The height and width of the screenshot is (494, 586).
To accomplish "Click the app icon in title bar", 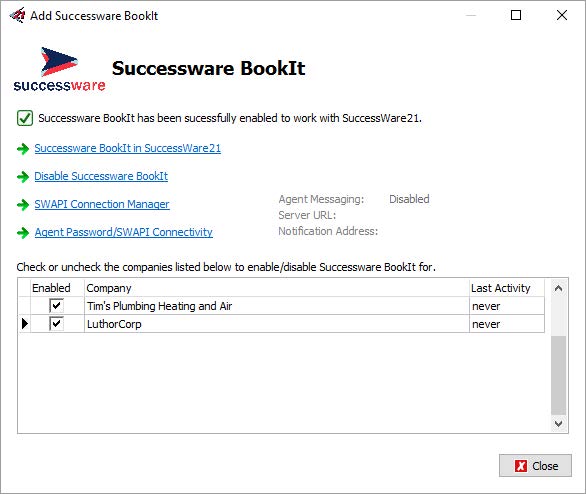I will [x=17, y=15].
